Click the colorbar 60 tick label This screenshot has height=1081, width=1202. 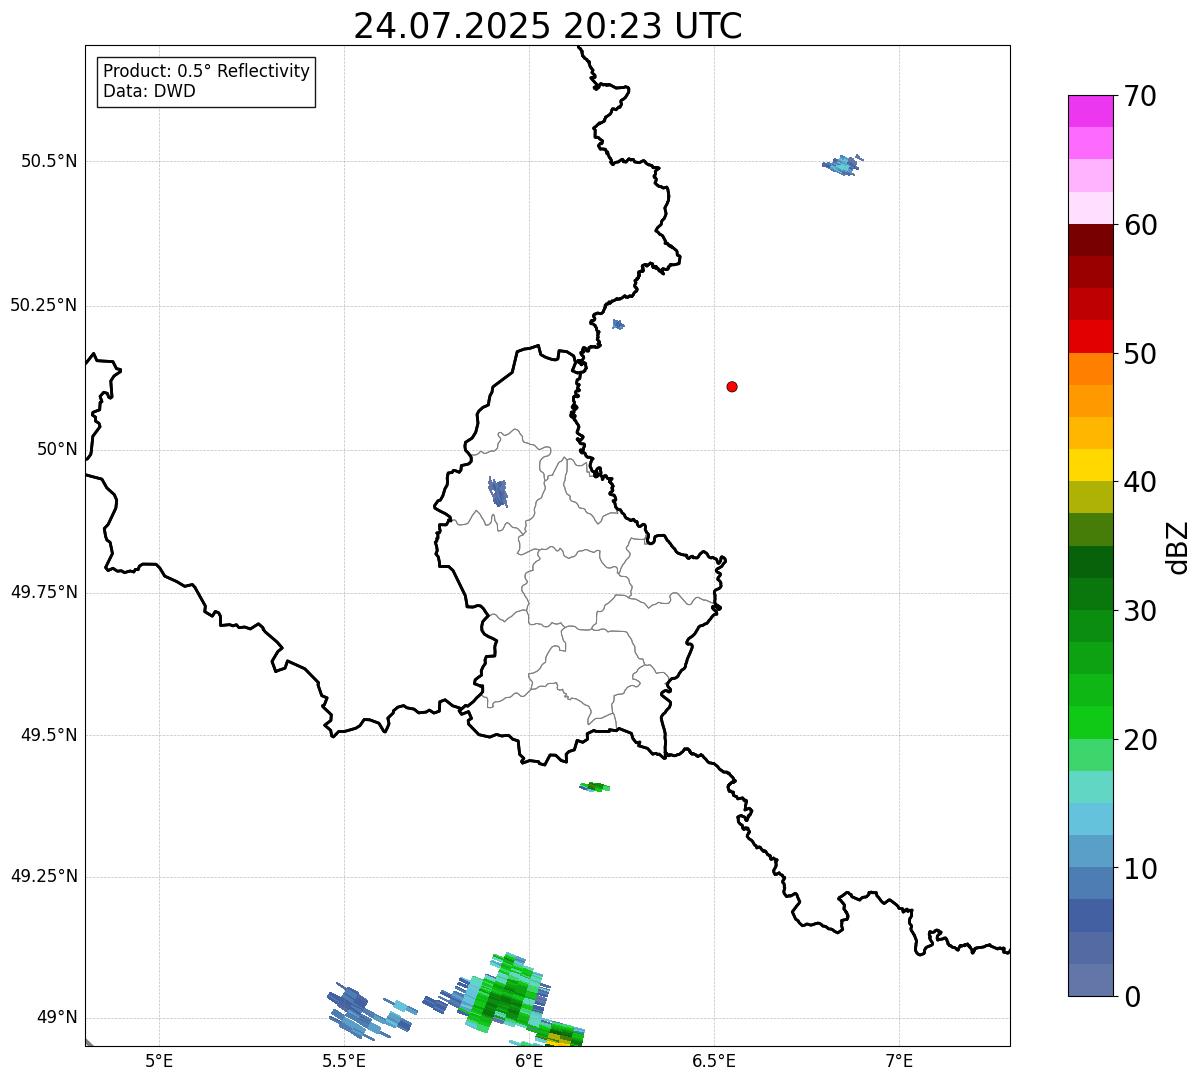1141,225
